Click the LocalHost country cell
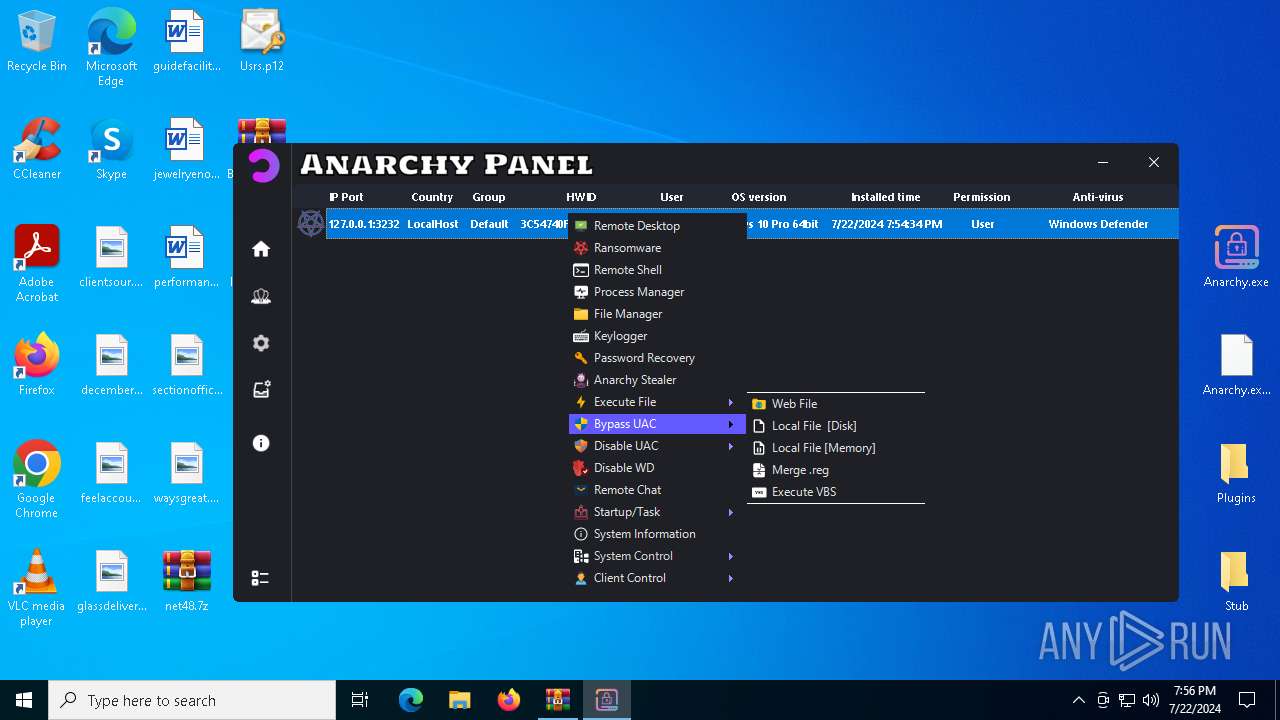Screen dimensions: 1280x720 coord(433,224)
